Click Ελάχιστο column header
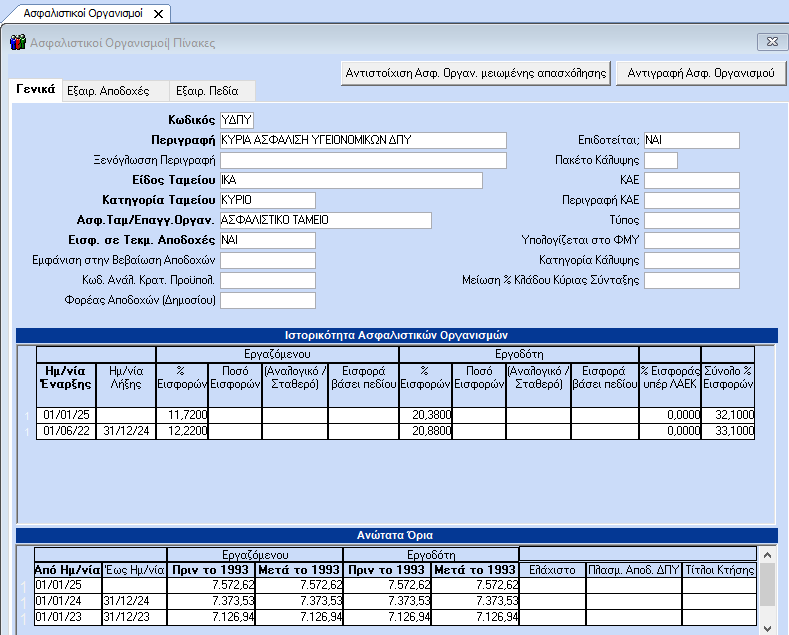 552,570
